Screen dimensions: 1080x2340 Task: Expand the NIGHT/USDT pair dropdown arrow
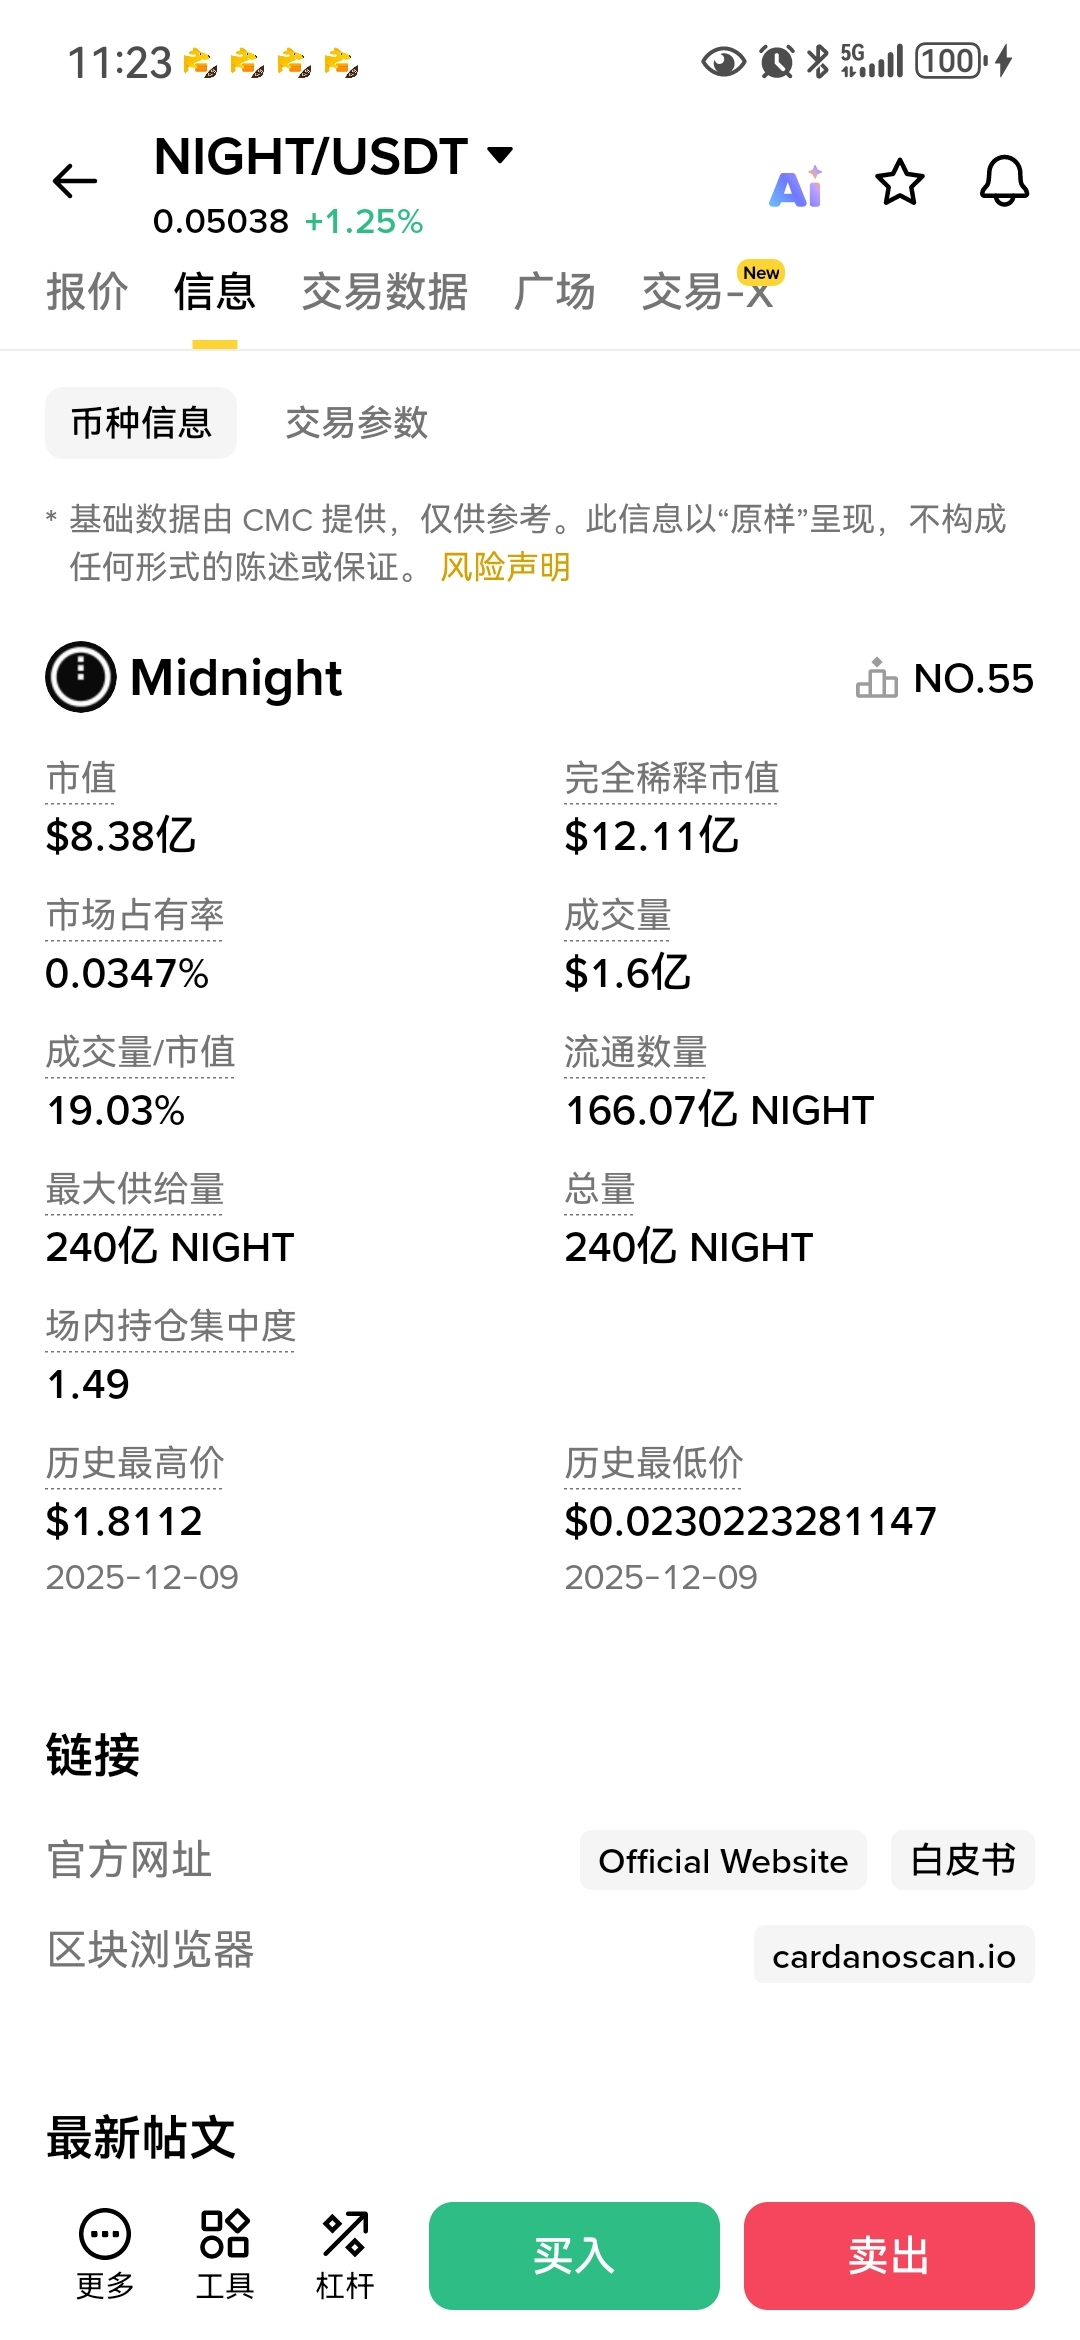500,155
